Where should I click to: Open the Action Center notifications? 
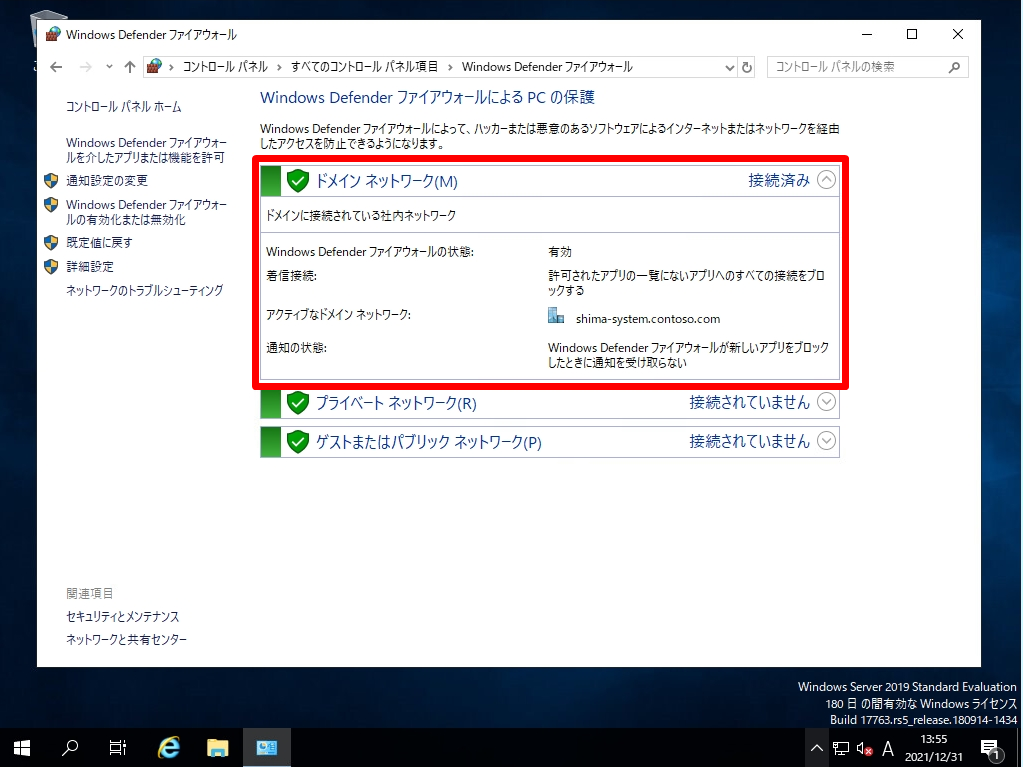click(991, 748)
